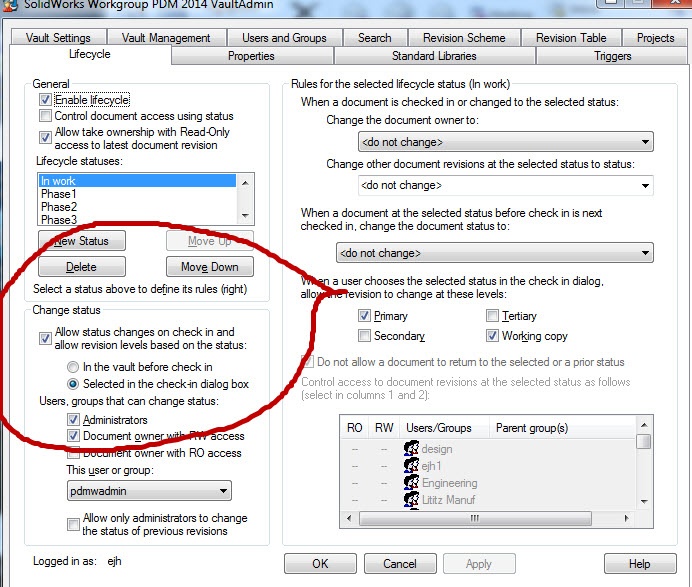The image size is (692, 587).
Task: Click down arrow of lifecycle statuses list
Action: click(245, 216)
